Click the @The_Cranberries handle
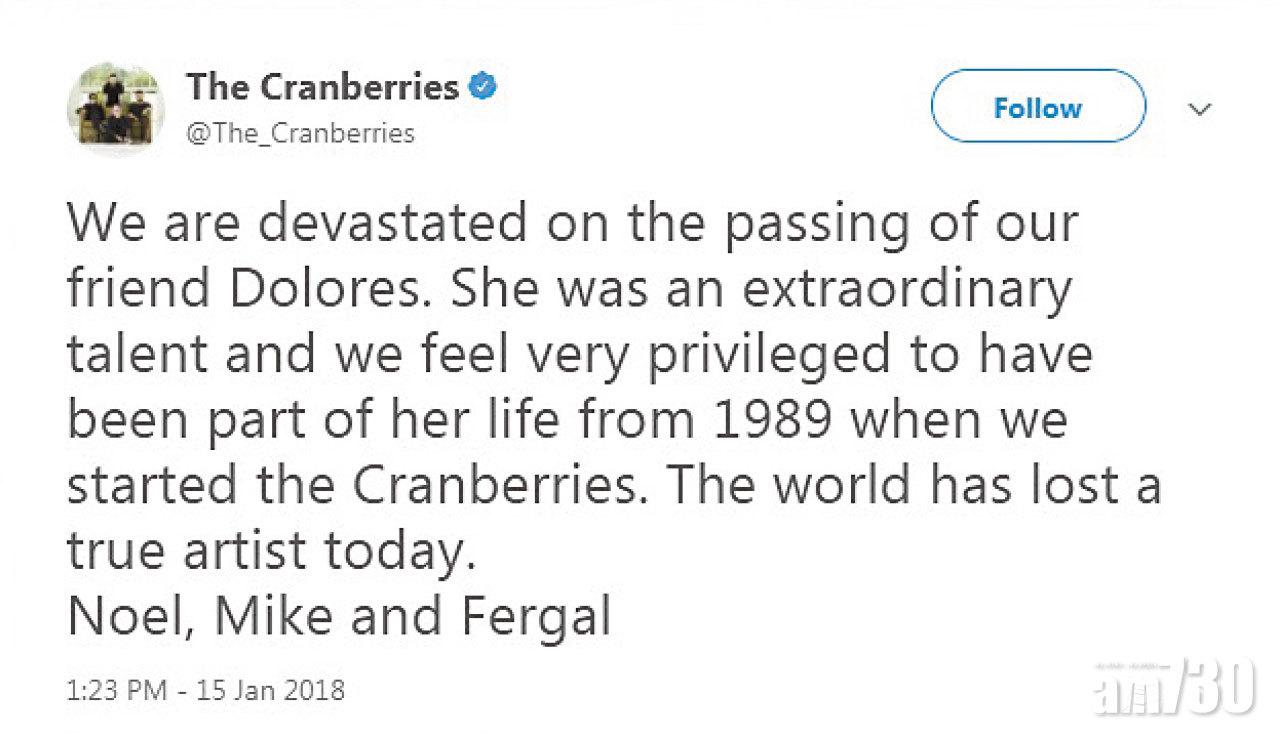 300,133
